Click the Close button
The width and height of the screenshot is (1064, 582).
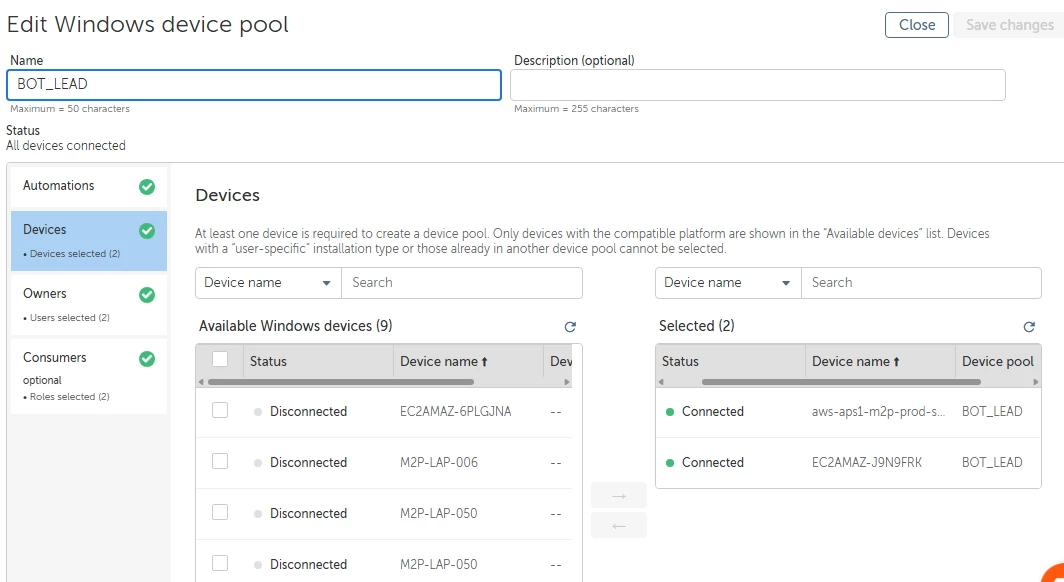tap(916, 25)
